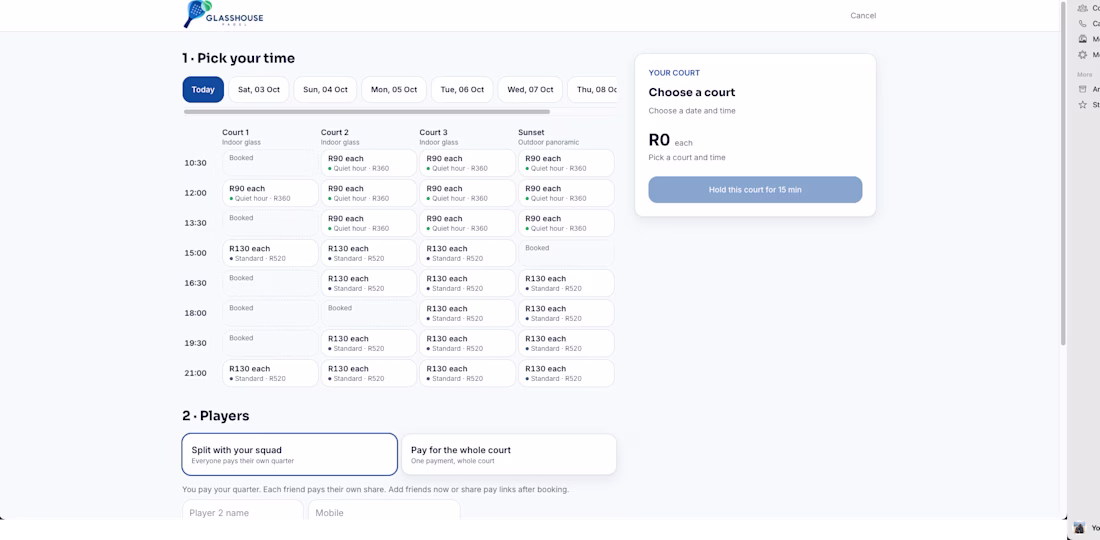1100x540 pixels.
Task: Choose the Sunset court at 12:00
Action: 566,193
